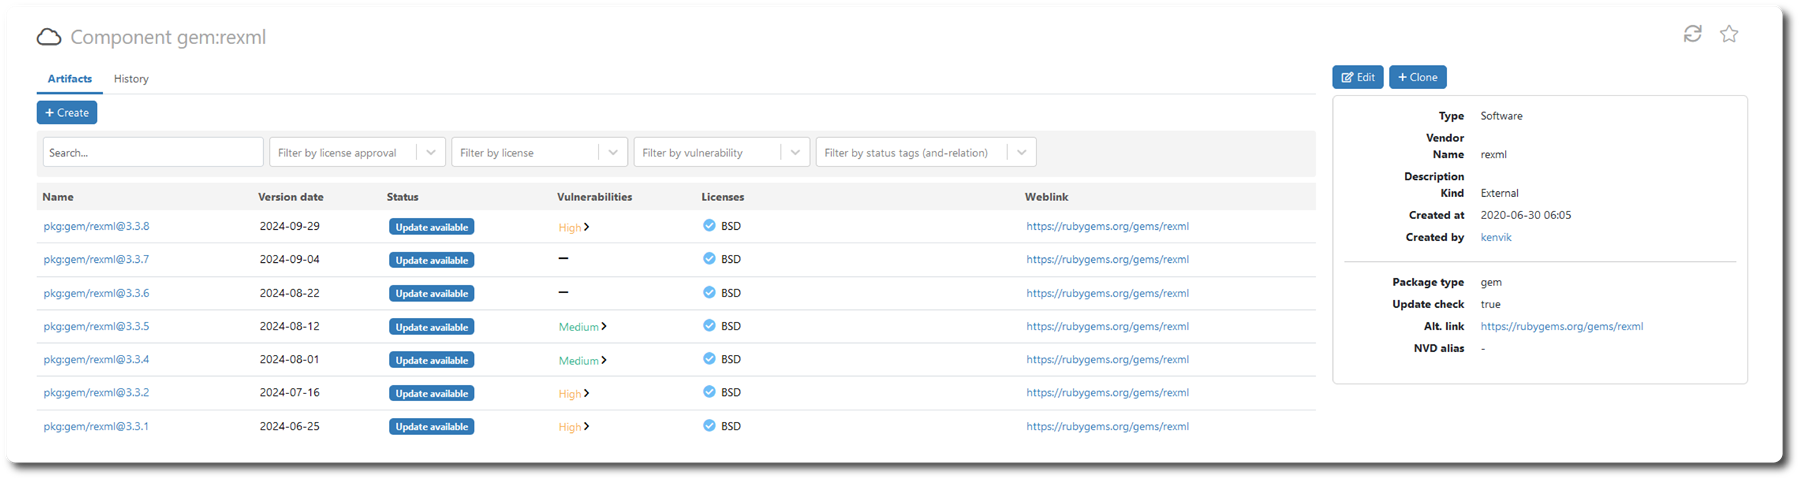Select the Artifacts tab
This screenshot has height=480, width=1800.
coord(70,79)
